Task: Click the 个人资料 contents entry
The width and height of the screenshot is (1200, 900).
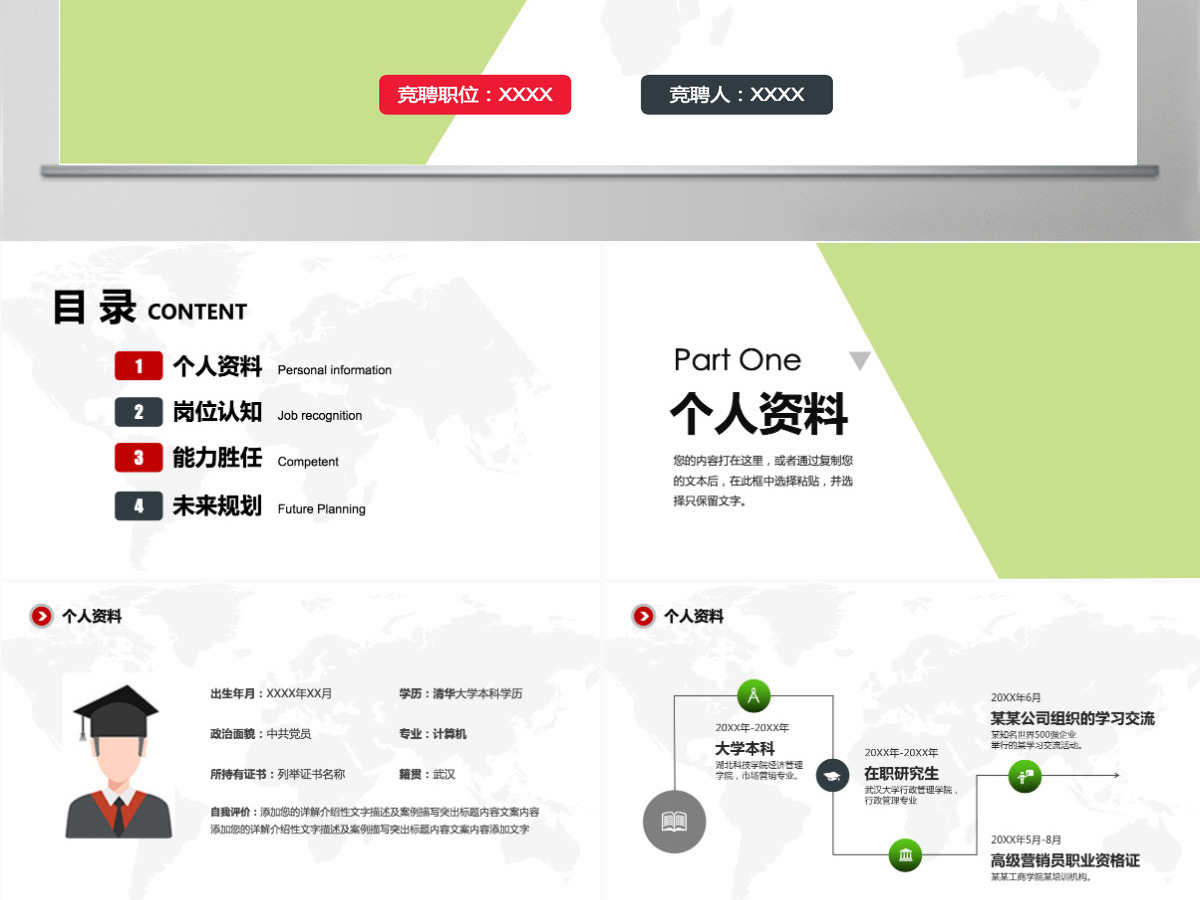Action: [217, 366]
